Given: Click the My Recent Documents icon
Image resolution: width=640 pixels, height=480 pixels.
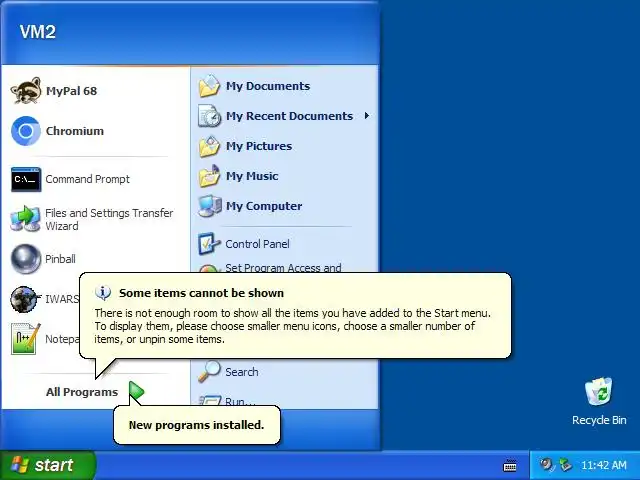Looking at the screenshot, I should (209, 116).
